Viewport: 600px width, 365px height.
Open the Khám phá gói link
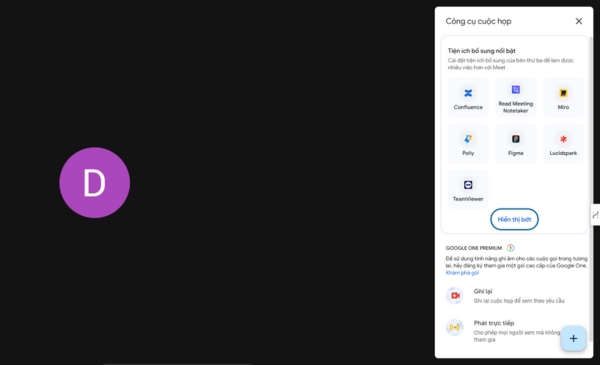pos(462,273)
